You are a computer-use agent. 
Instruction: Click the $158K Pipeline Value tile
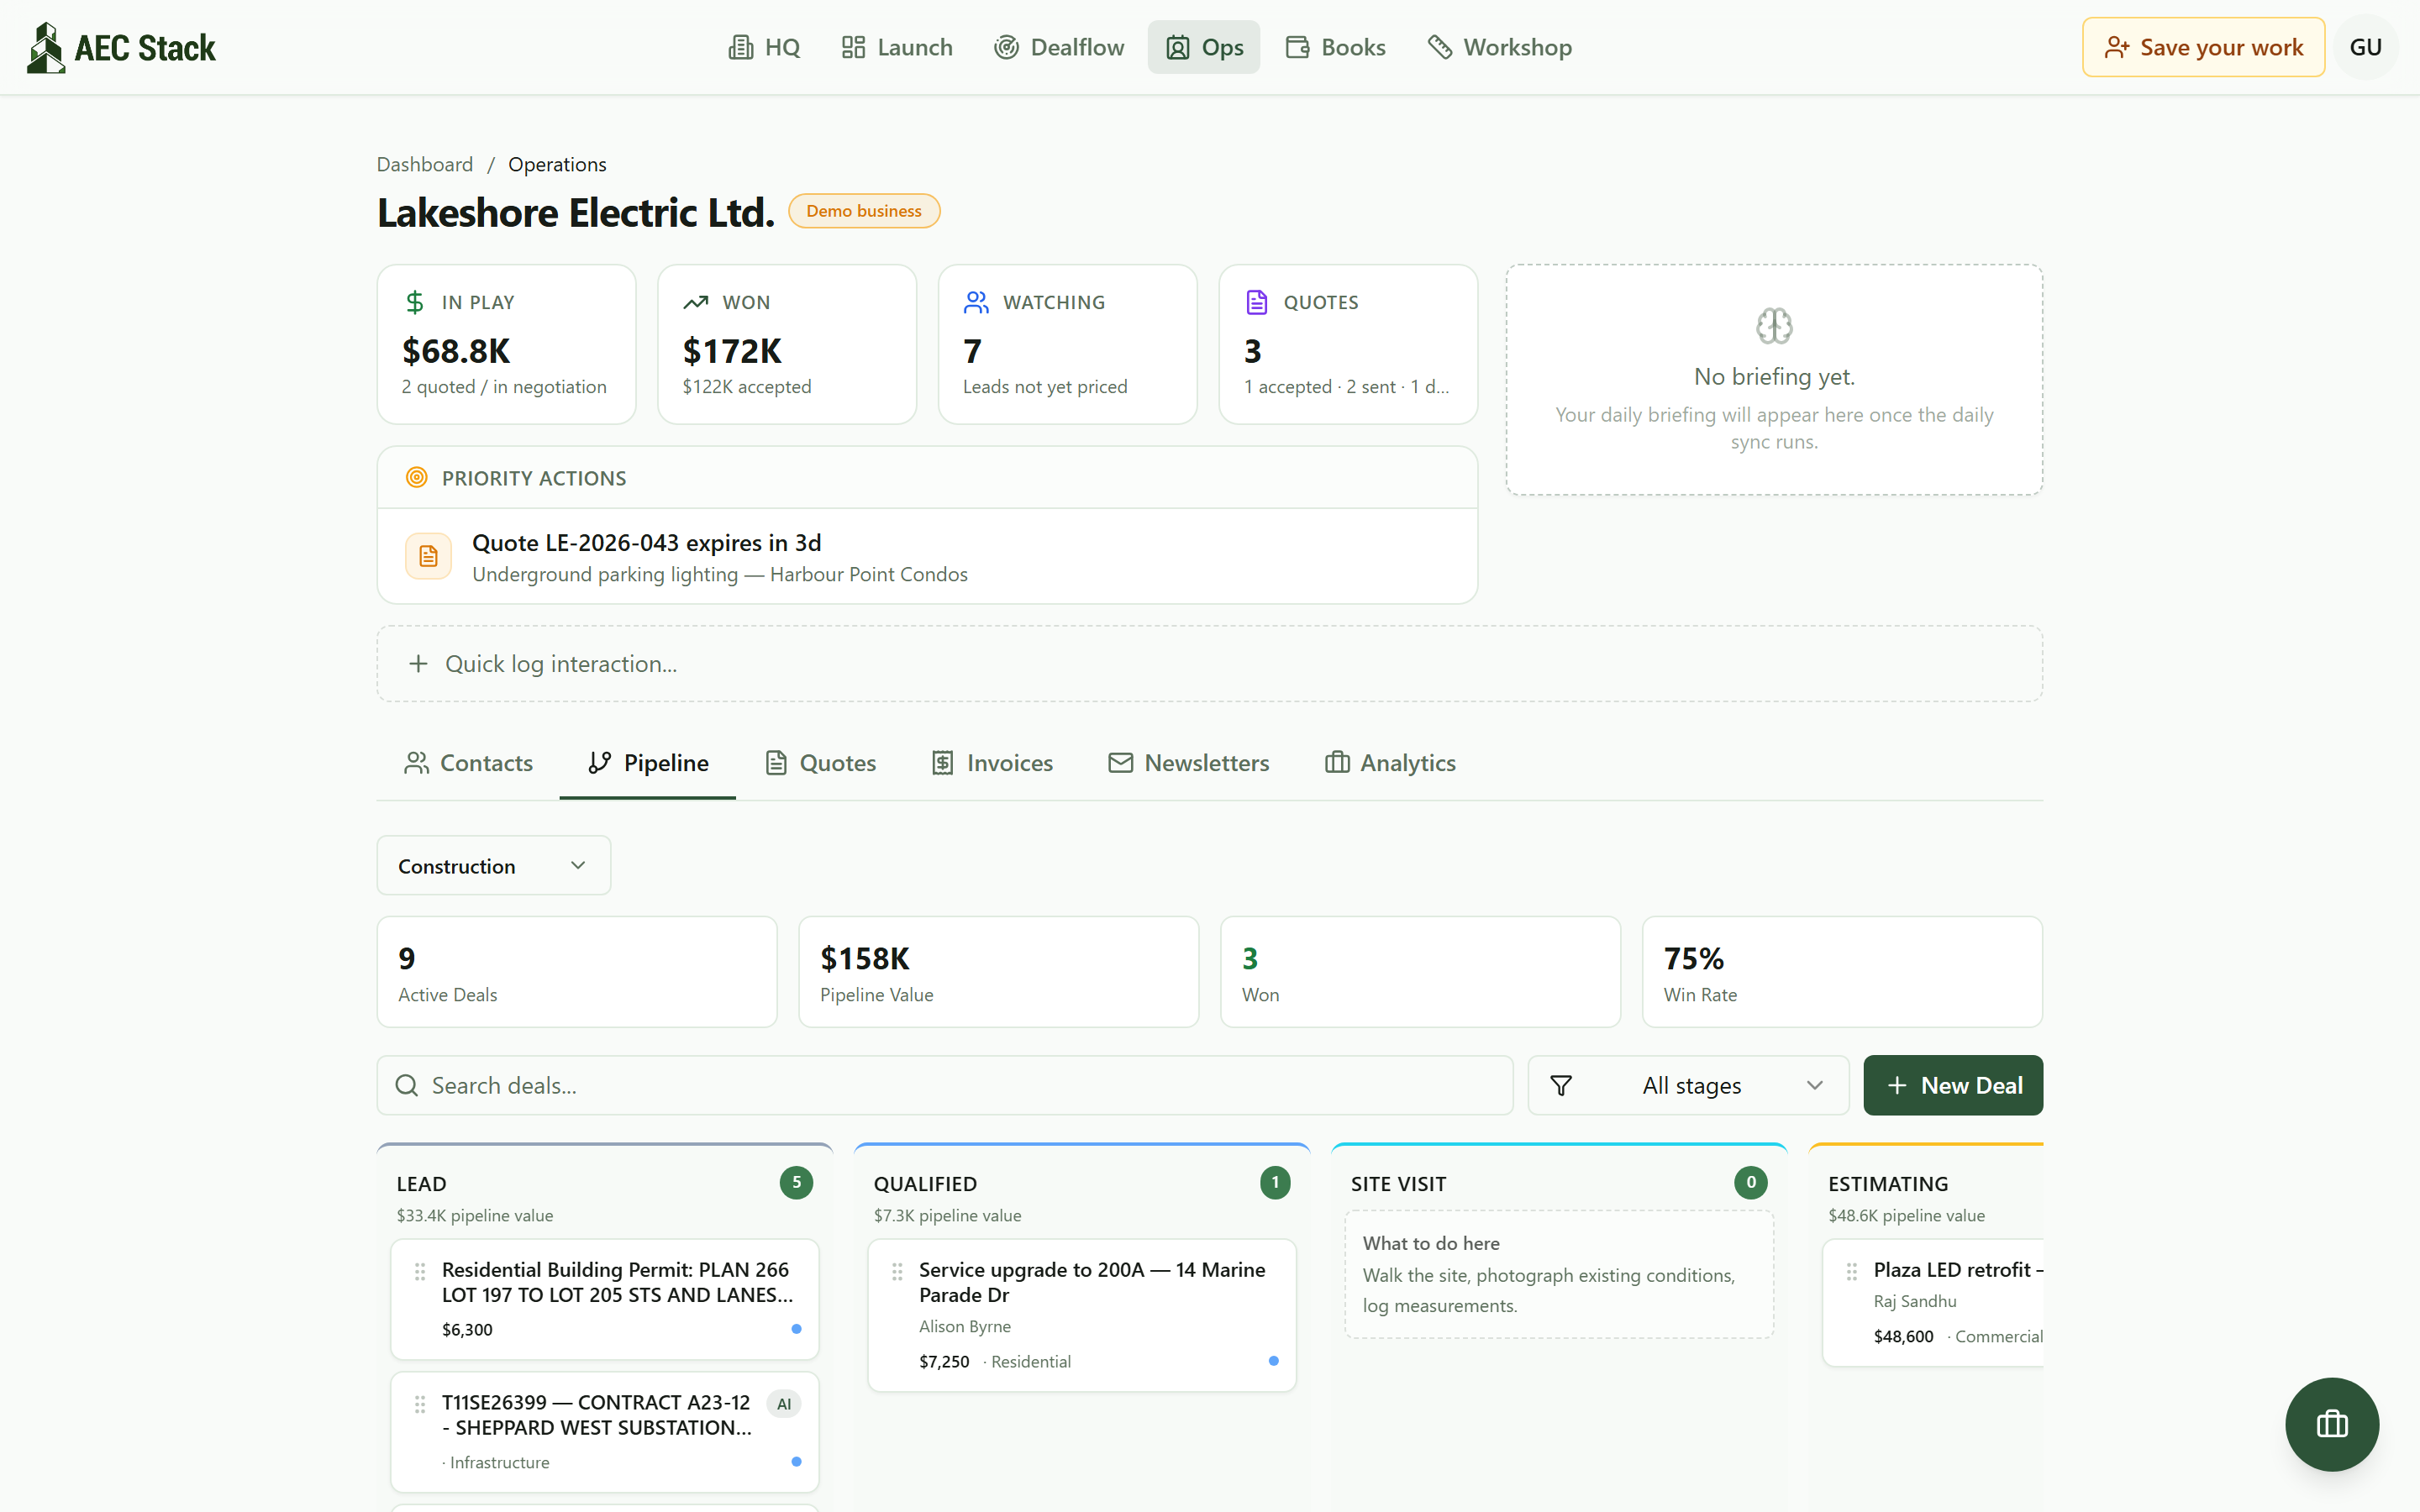999,971
